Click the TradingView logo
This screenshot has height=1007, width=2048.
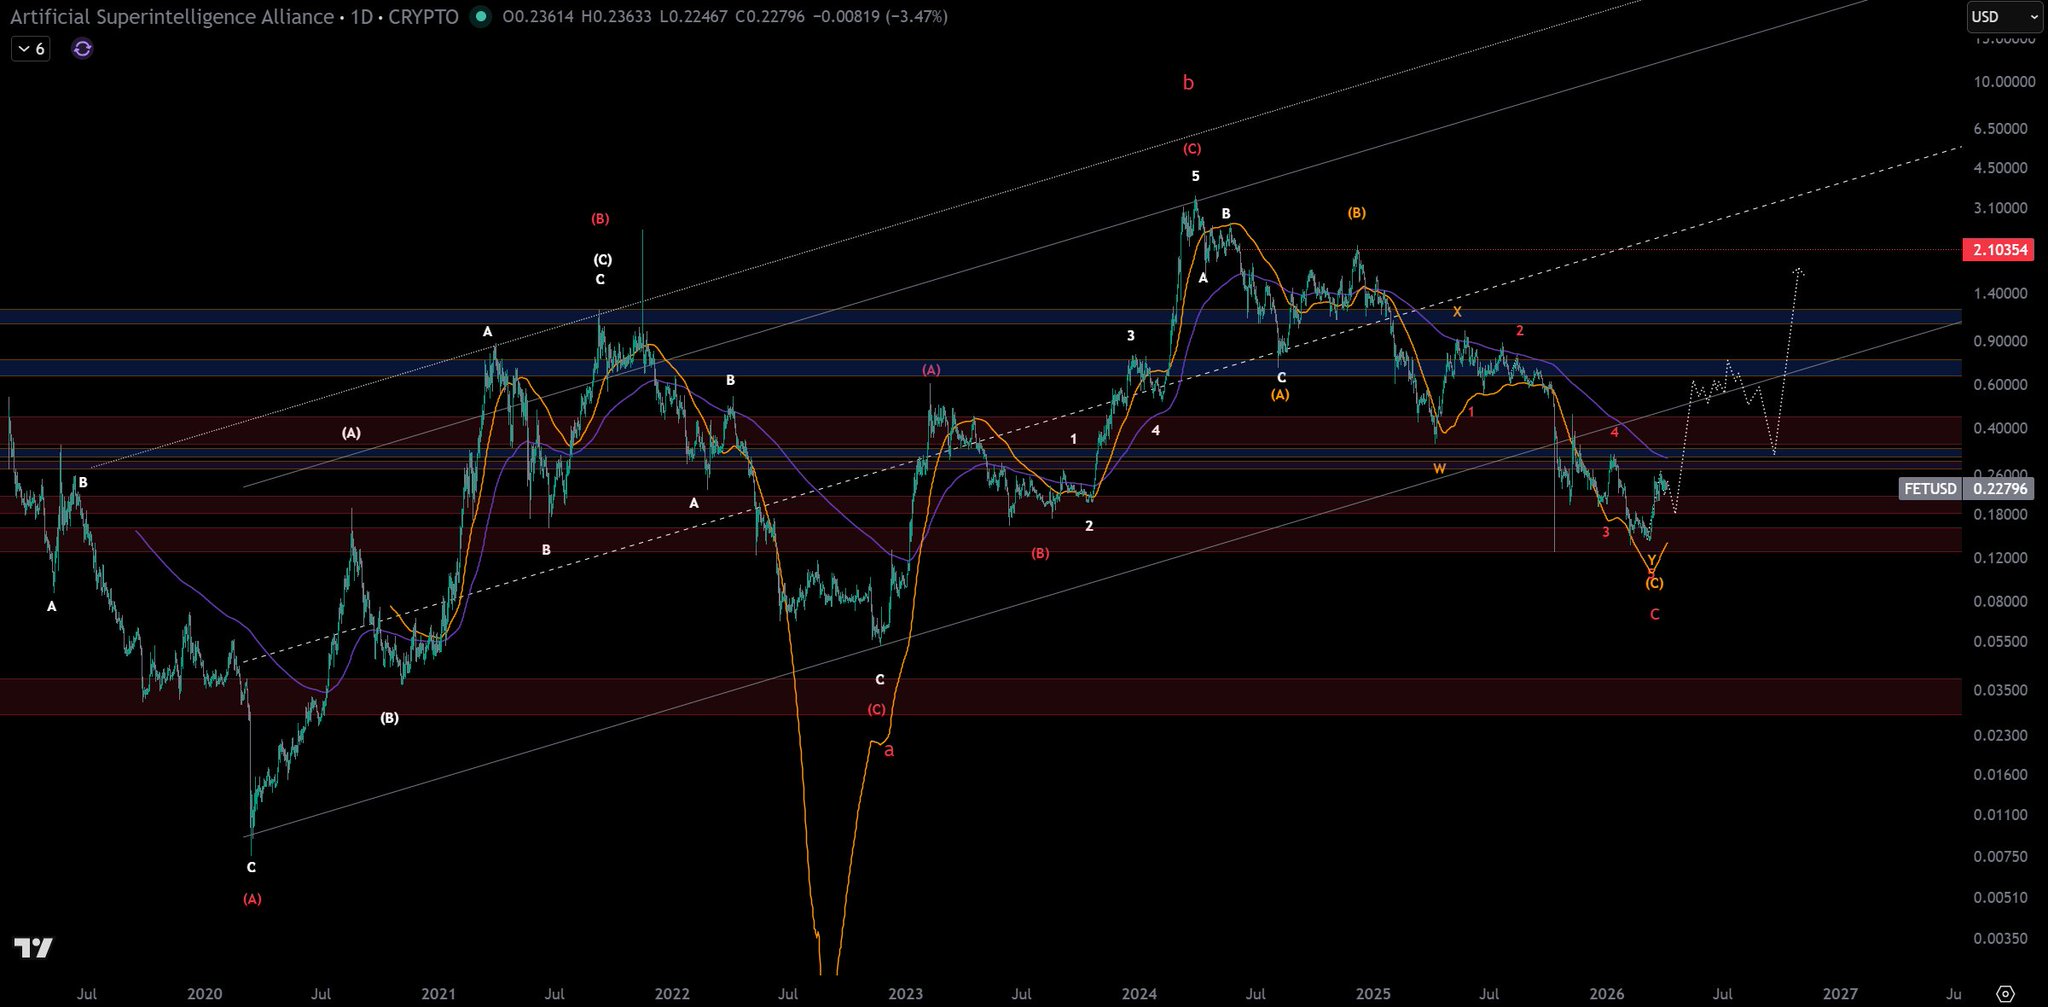click(x=33, y=947)
